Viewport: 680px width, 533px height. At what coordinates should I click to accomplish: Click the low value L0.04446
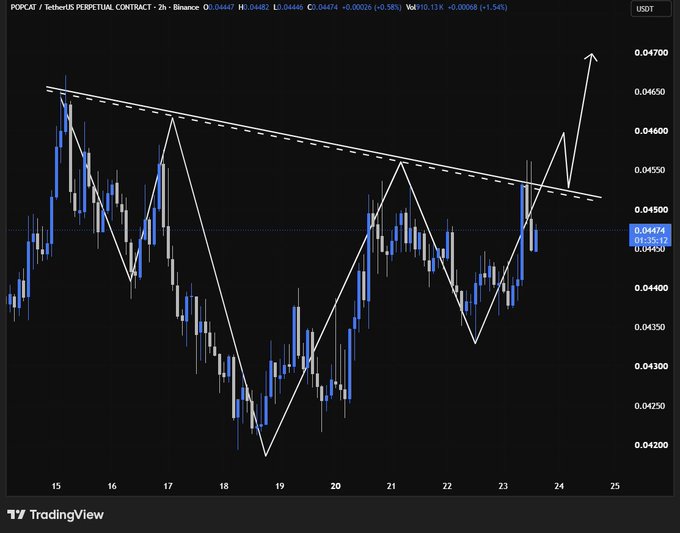click(288, 7)
